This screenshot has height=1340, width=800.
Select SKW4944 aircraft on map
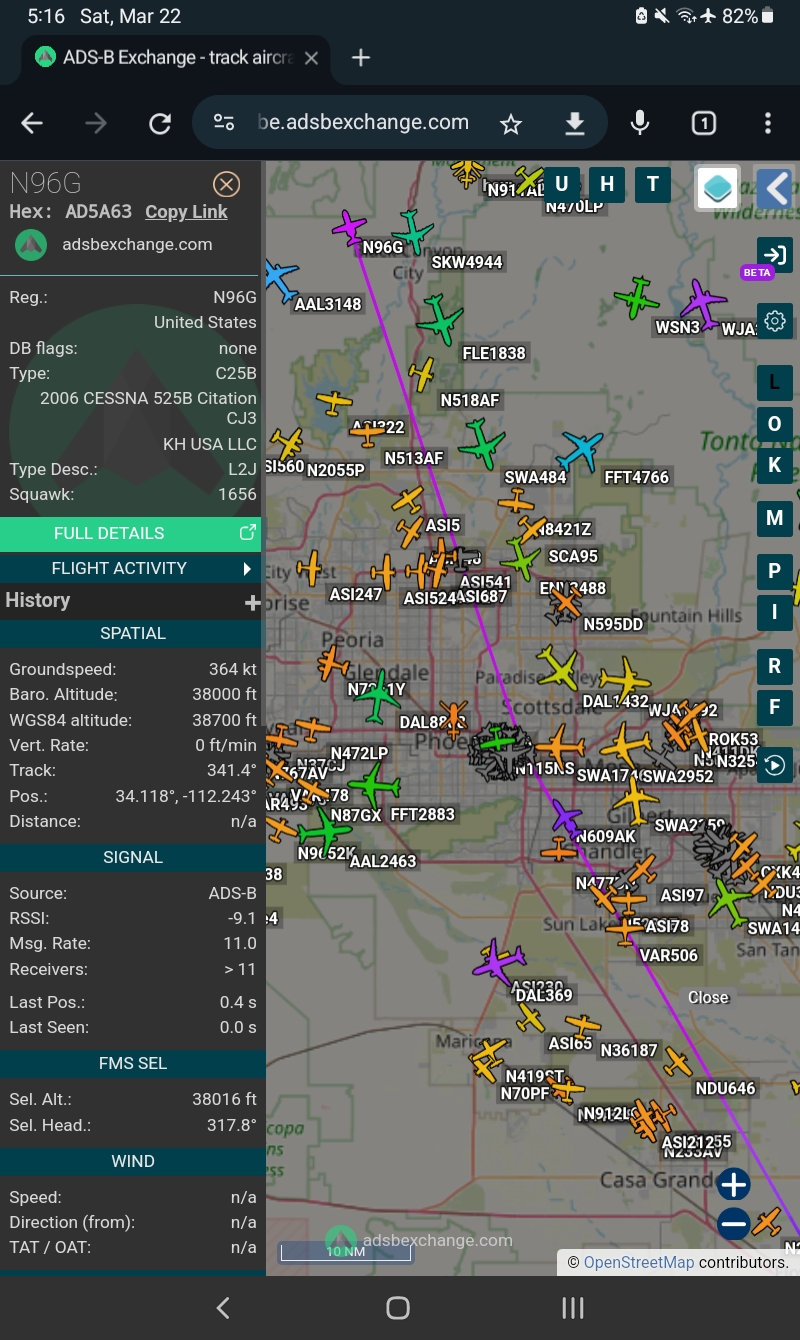point(411,233)
